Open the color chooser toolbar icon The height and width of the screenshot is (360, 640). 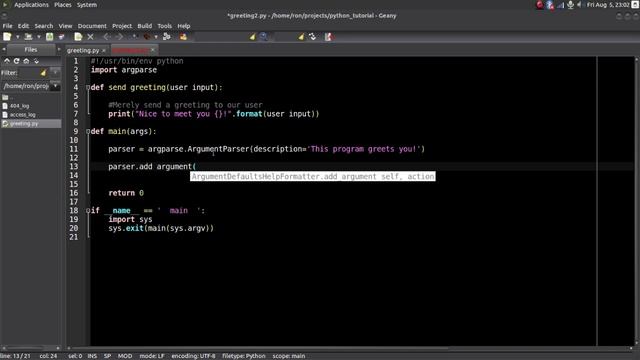click(183, 37)
